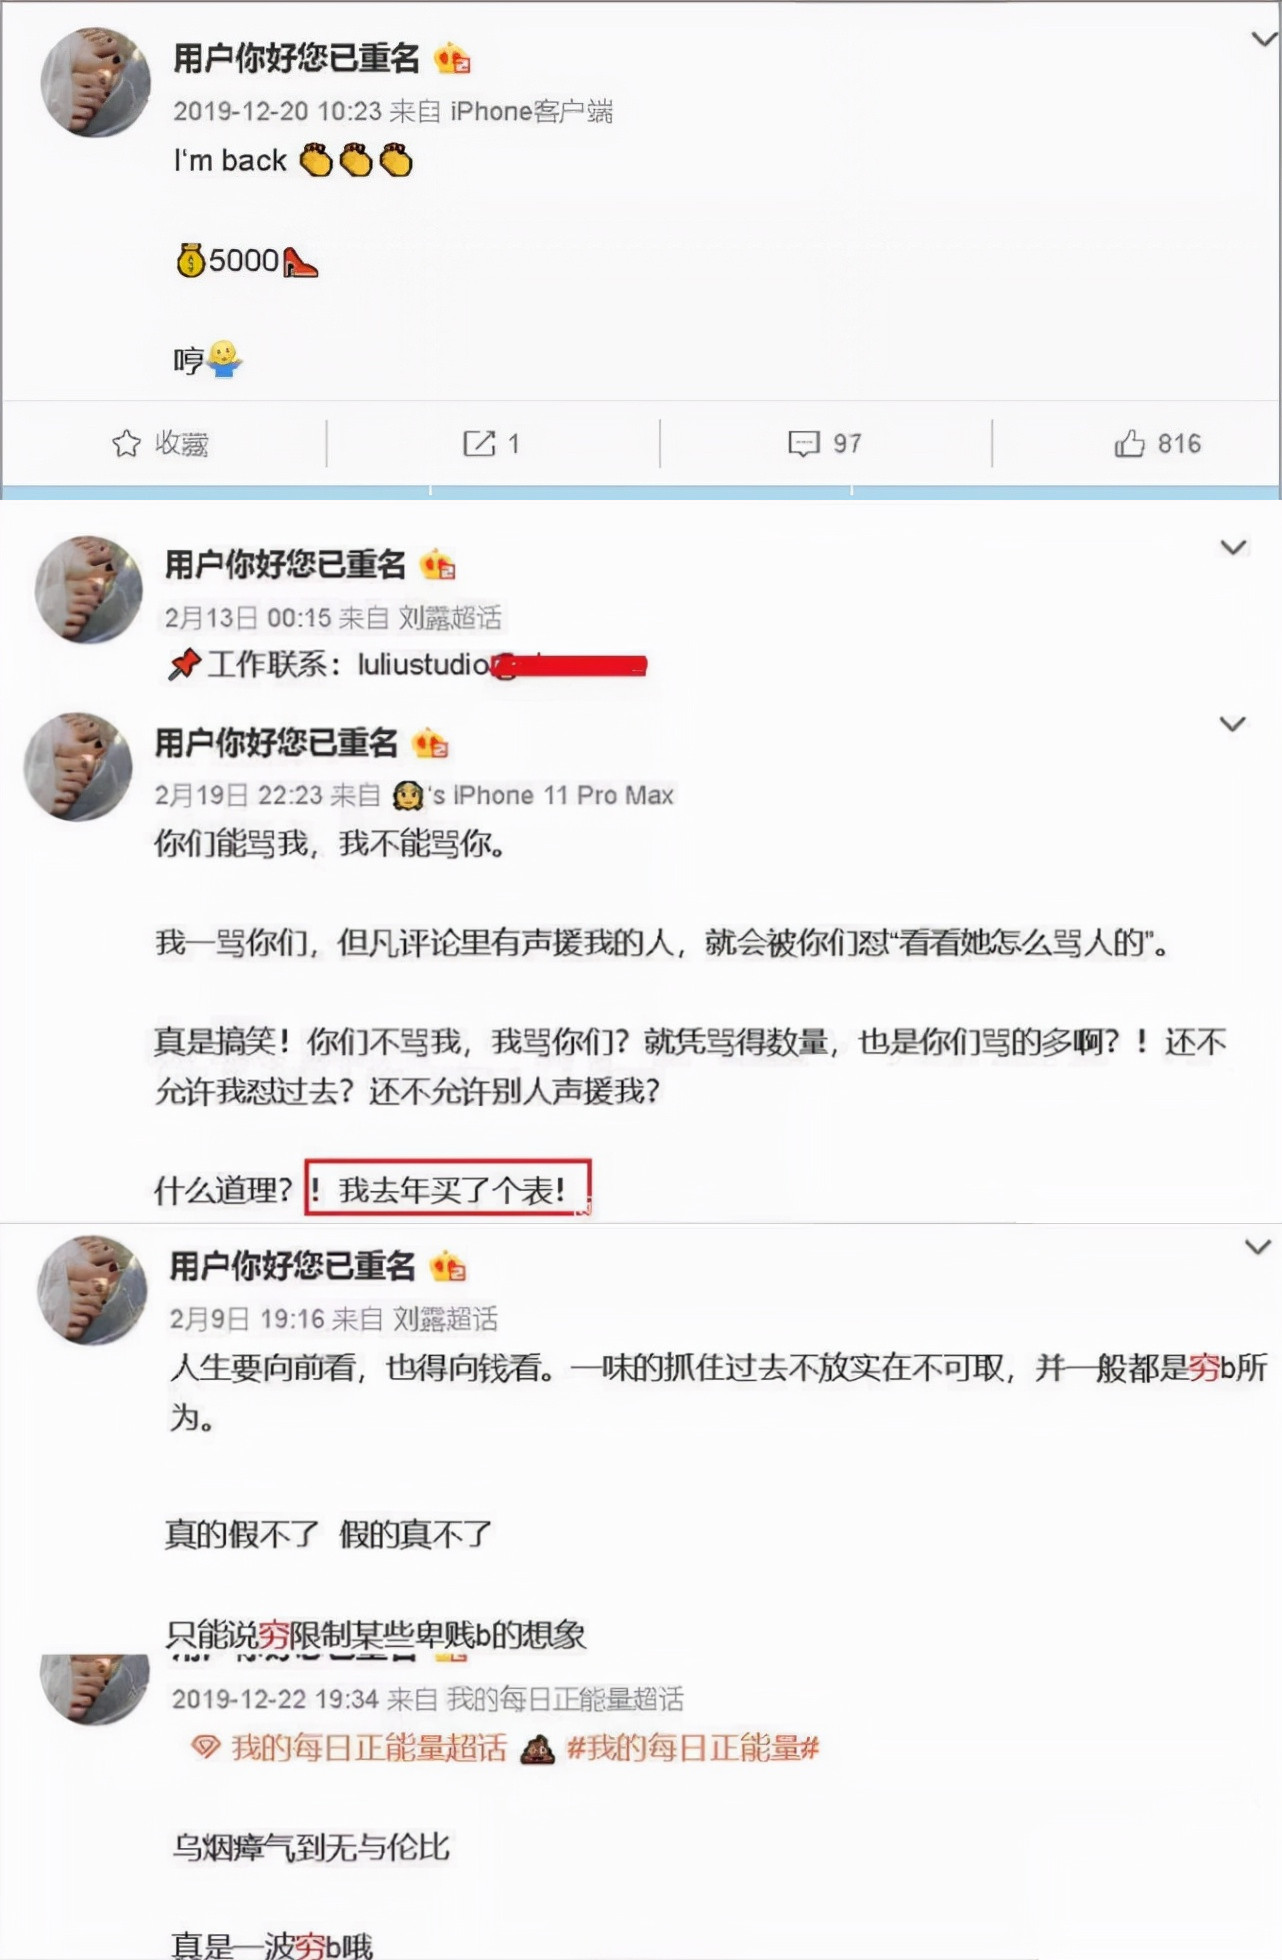Image resolution: width=1282 pixels, height=1960 pixels.
Task: Expand the chevron menu on the first post
Action: [1265, 39]
